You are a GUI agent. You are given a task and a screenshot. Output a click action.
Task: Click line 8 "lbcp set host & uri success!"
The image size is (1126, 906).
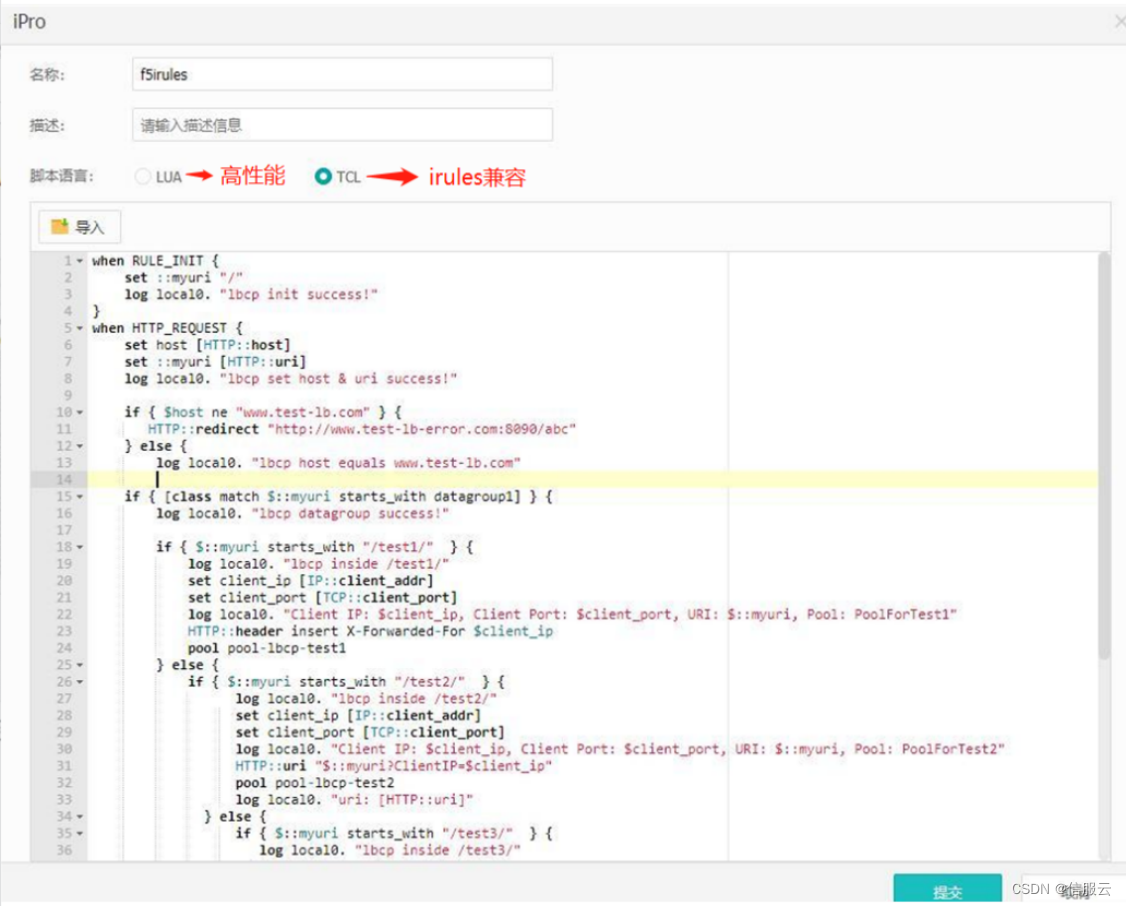point(338,379)
